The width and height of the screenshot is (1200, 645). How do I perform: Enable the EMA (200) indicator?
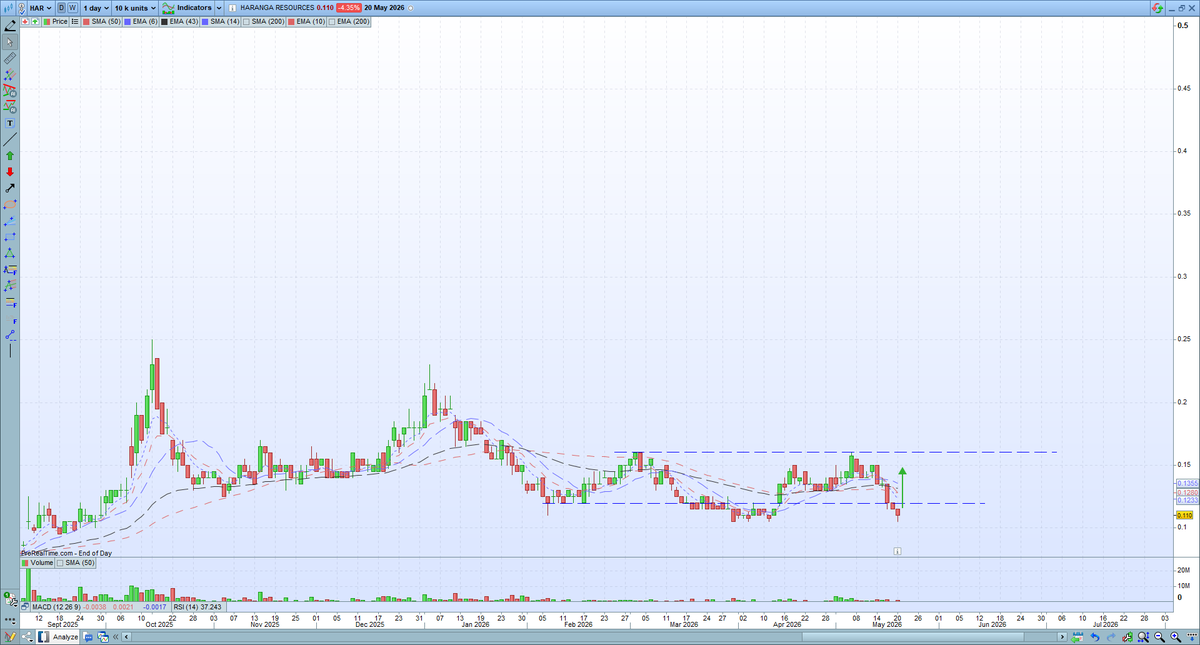(x=349, y=21)
